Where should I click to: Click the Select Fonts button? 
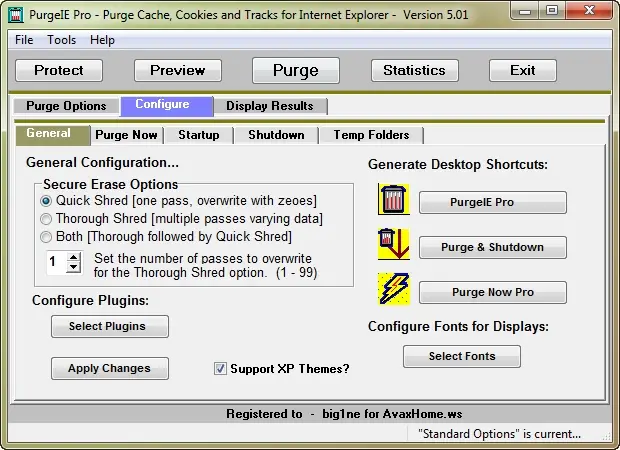[462, 357]
